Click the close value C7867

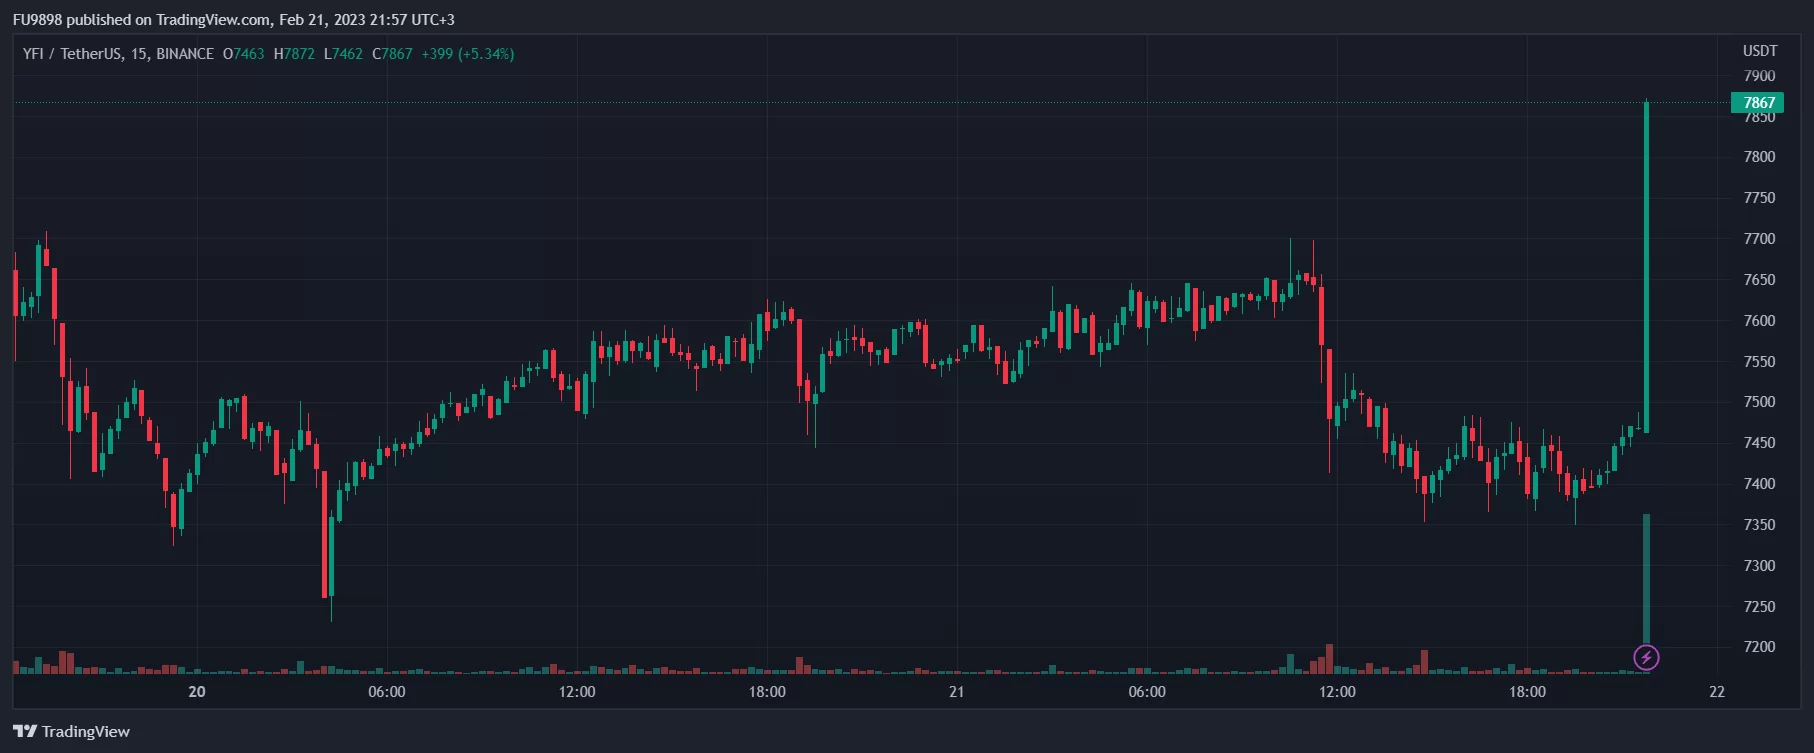pyautogui.click(x=392, y=54)
